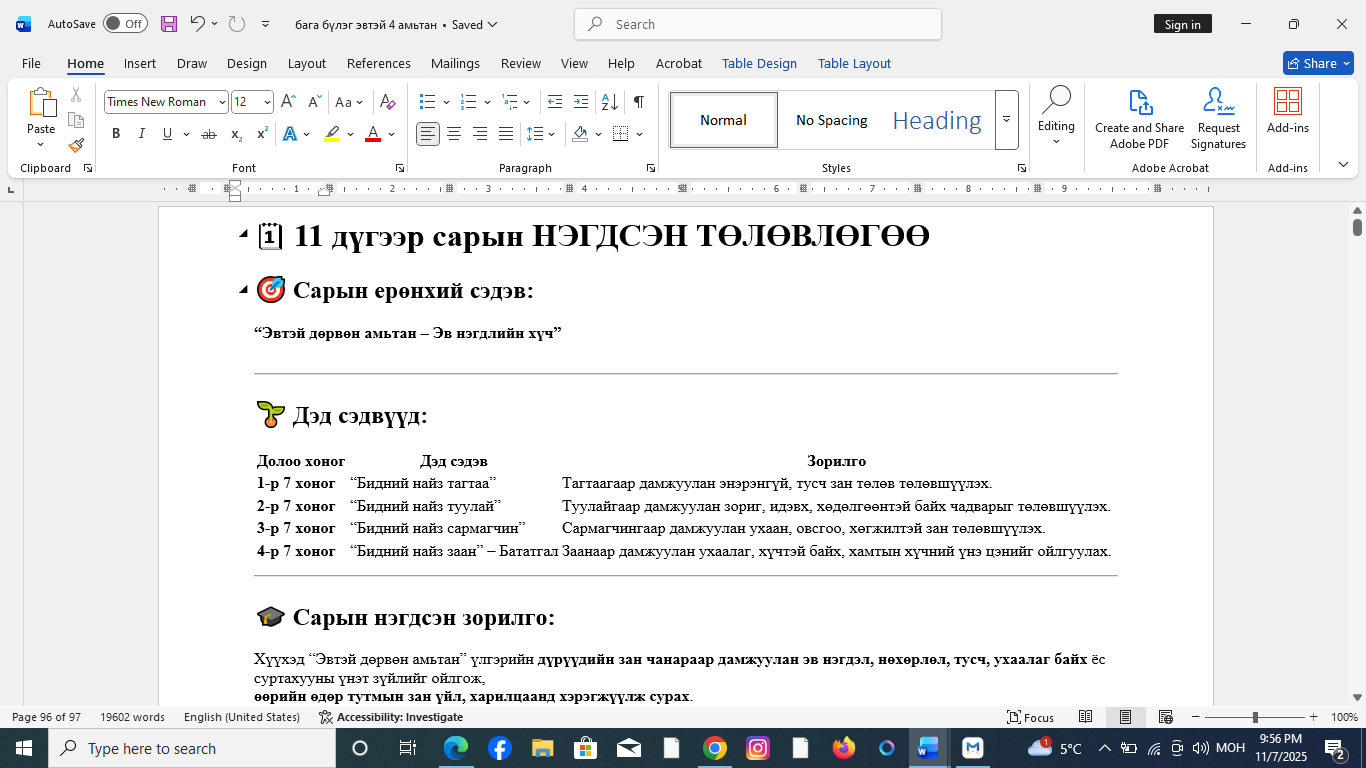Open the Format Painter
Screen dimensions: 1366x768
point(75,145)
